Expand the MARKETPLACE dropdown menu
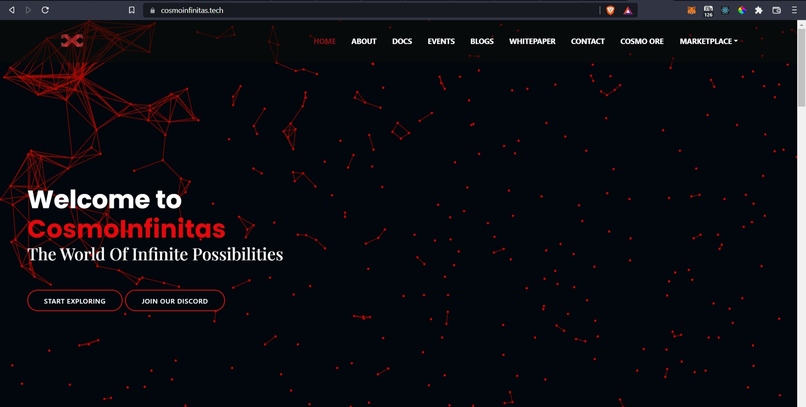 point(708,42)
